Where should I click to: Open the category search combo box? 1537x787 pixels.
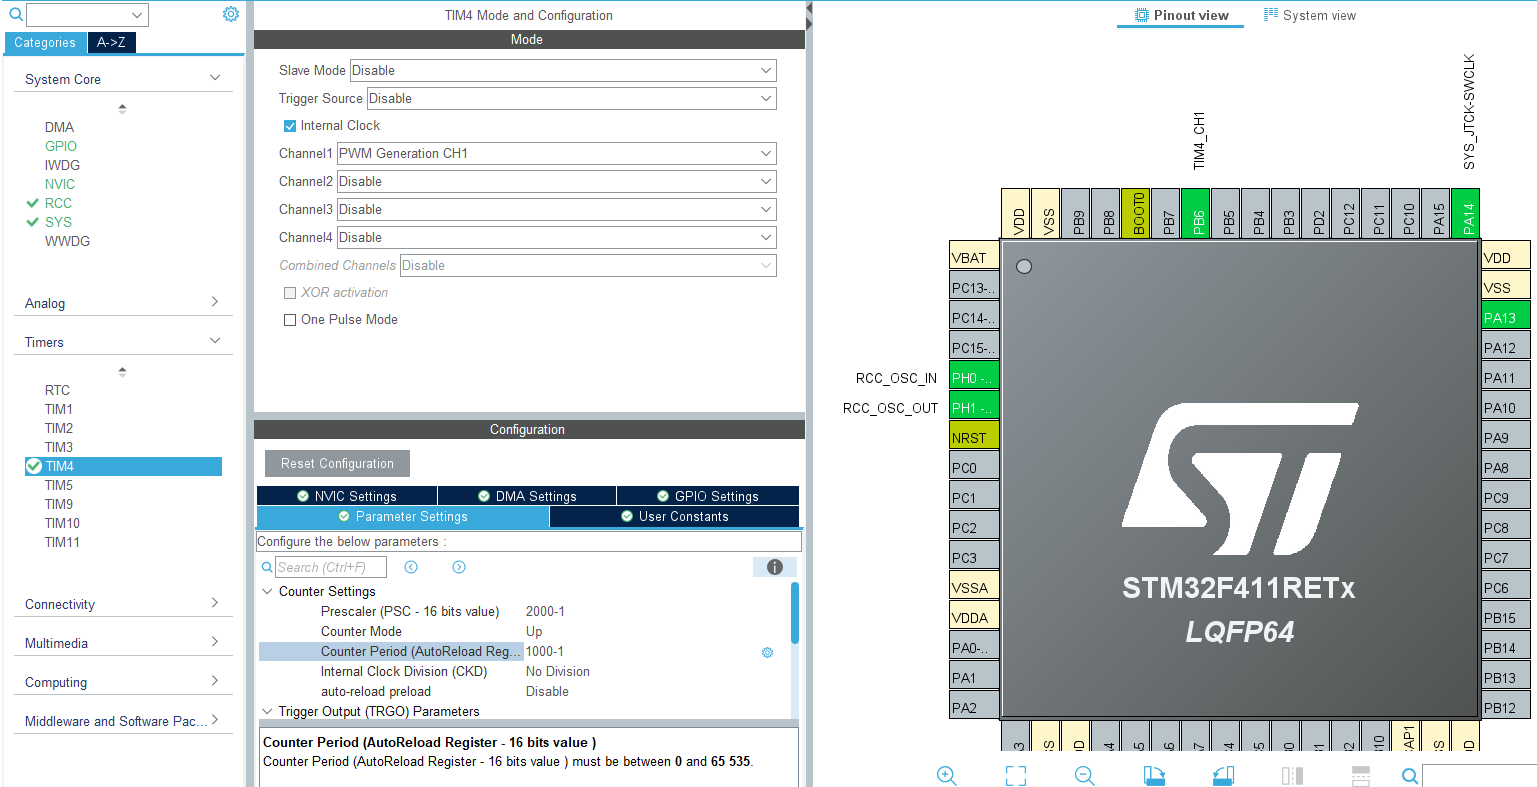87,15
